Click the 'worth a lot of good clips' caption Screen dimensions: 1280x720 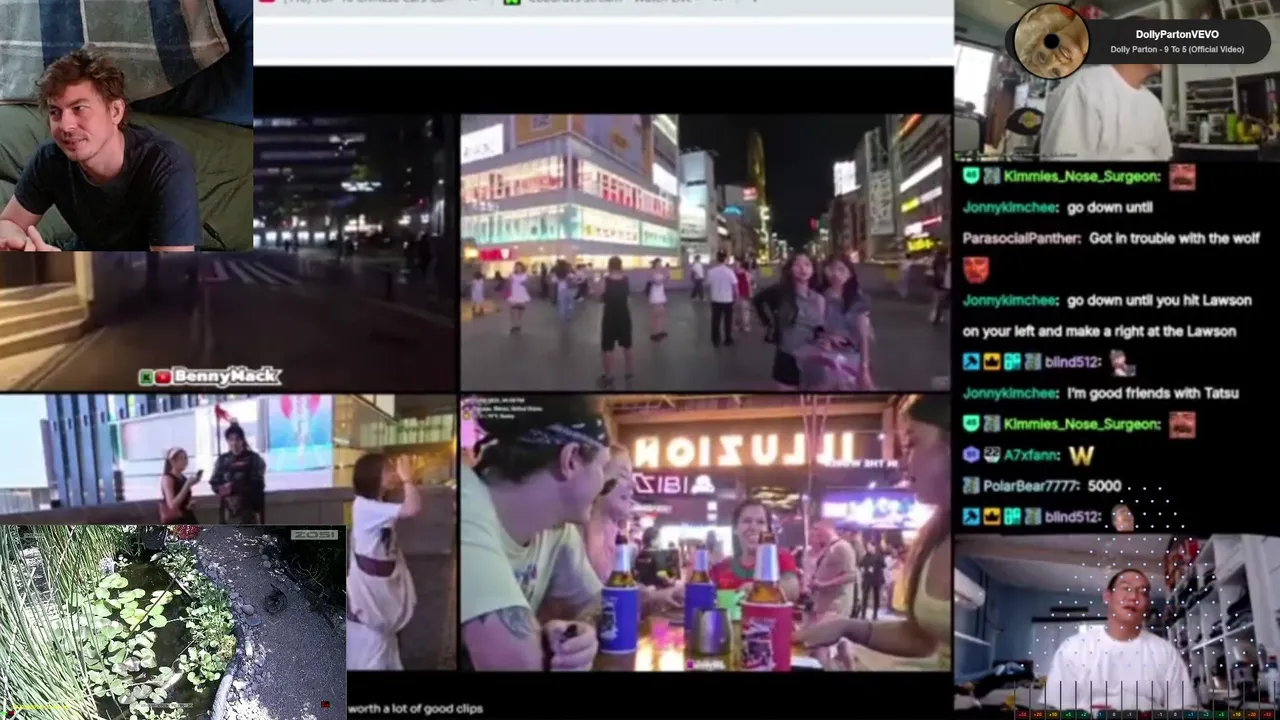coord(416,708)
